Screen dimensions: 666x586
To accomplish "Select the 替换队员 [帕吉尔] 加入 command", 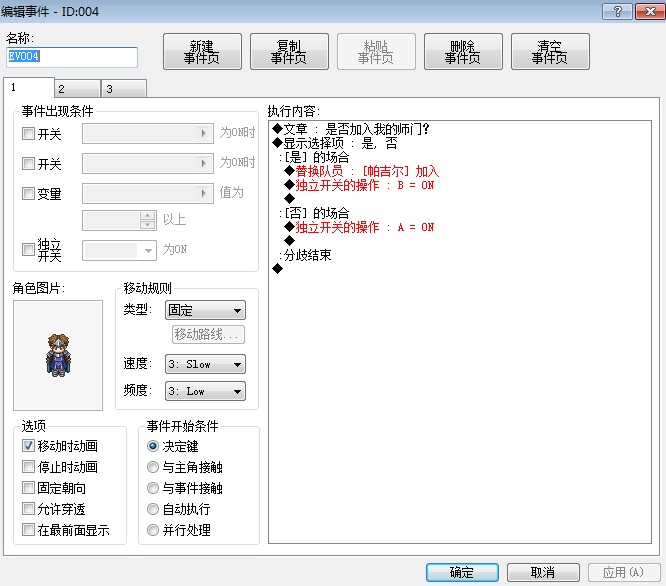I will click(362, 171).
